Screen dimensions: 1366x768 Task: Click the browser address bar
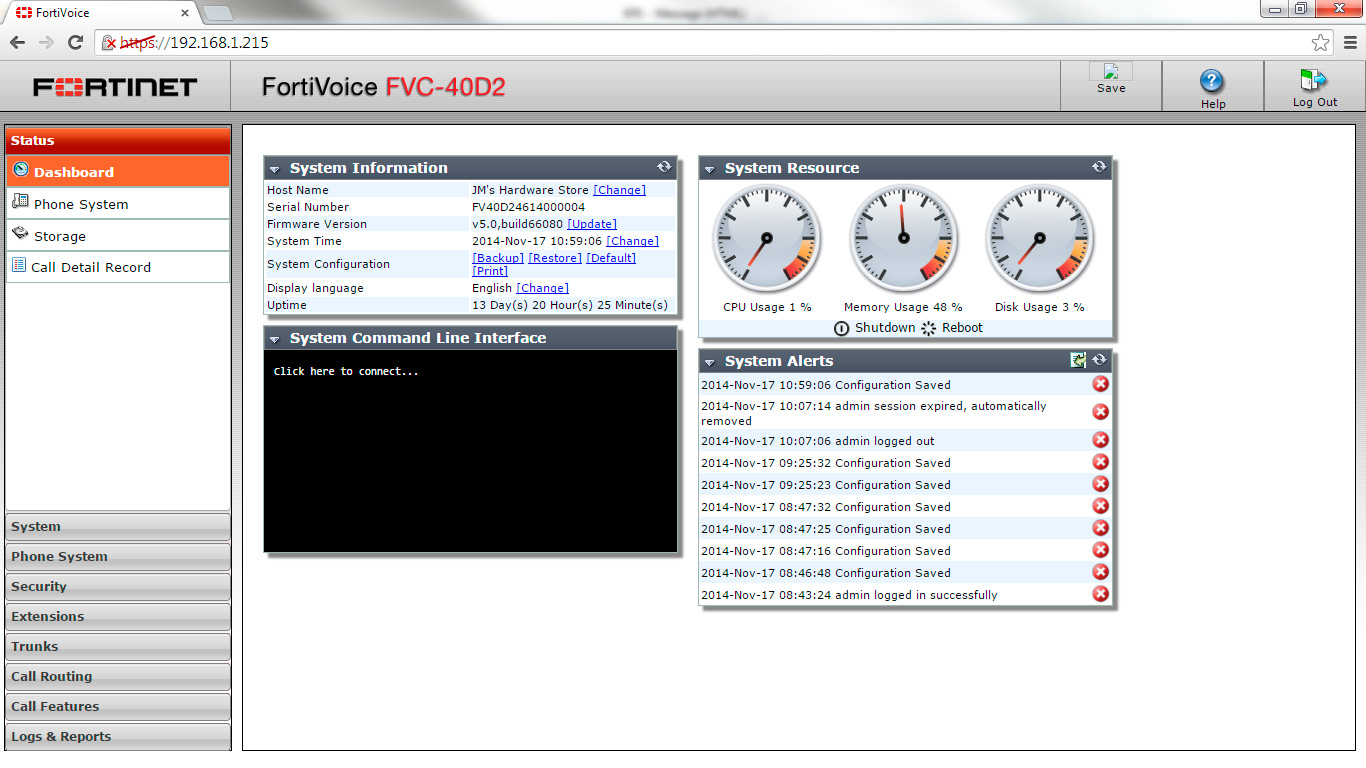715,42
